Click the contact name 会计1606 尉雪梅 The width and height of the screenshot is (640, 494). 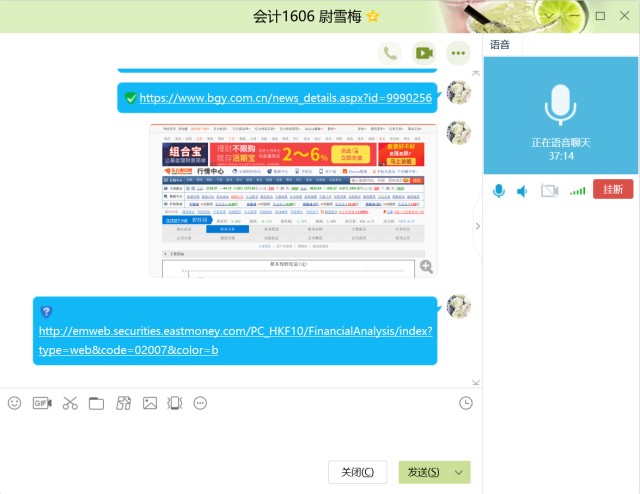point(307,16)
